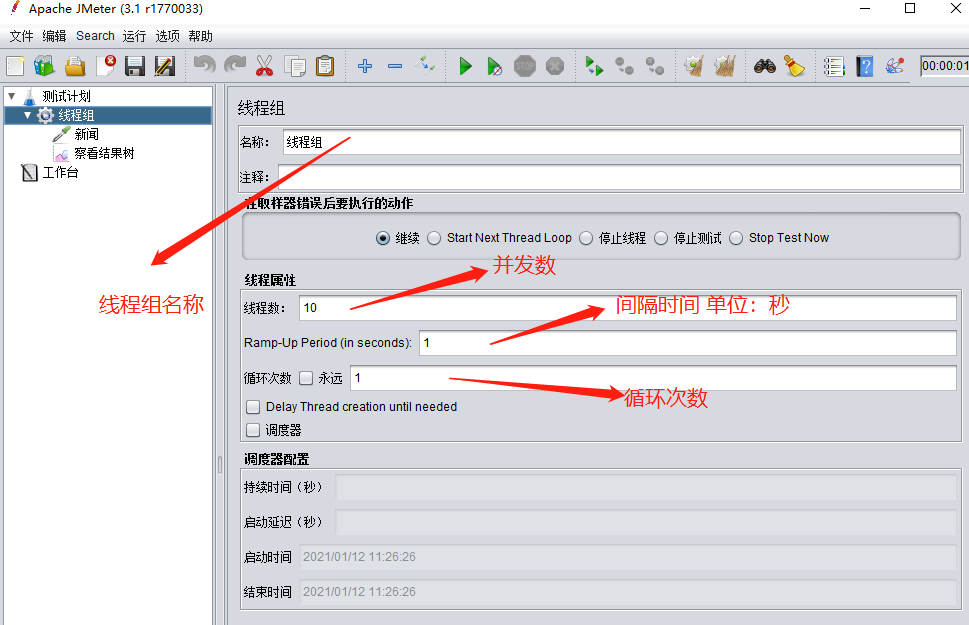Open the 文件 menu

click(22, 36)
